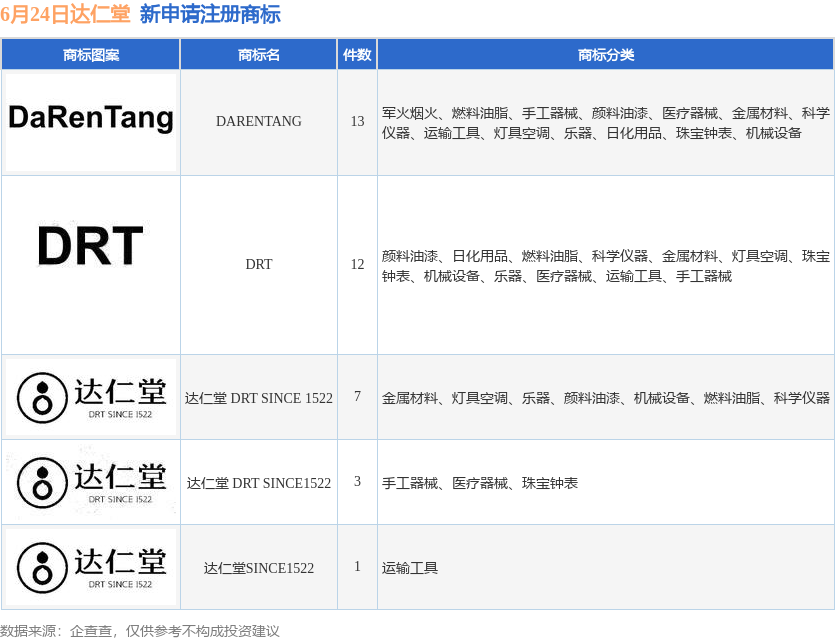Click the count 3 cell
835x640 pixels.
(x=357, y=481)
